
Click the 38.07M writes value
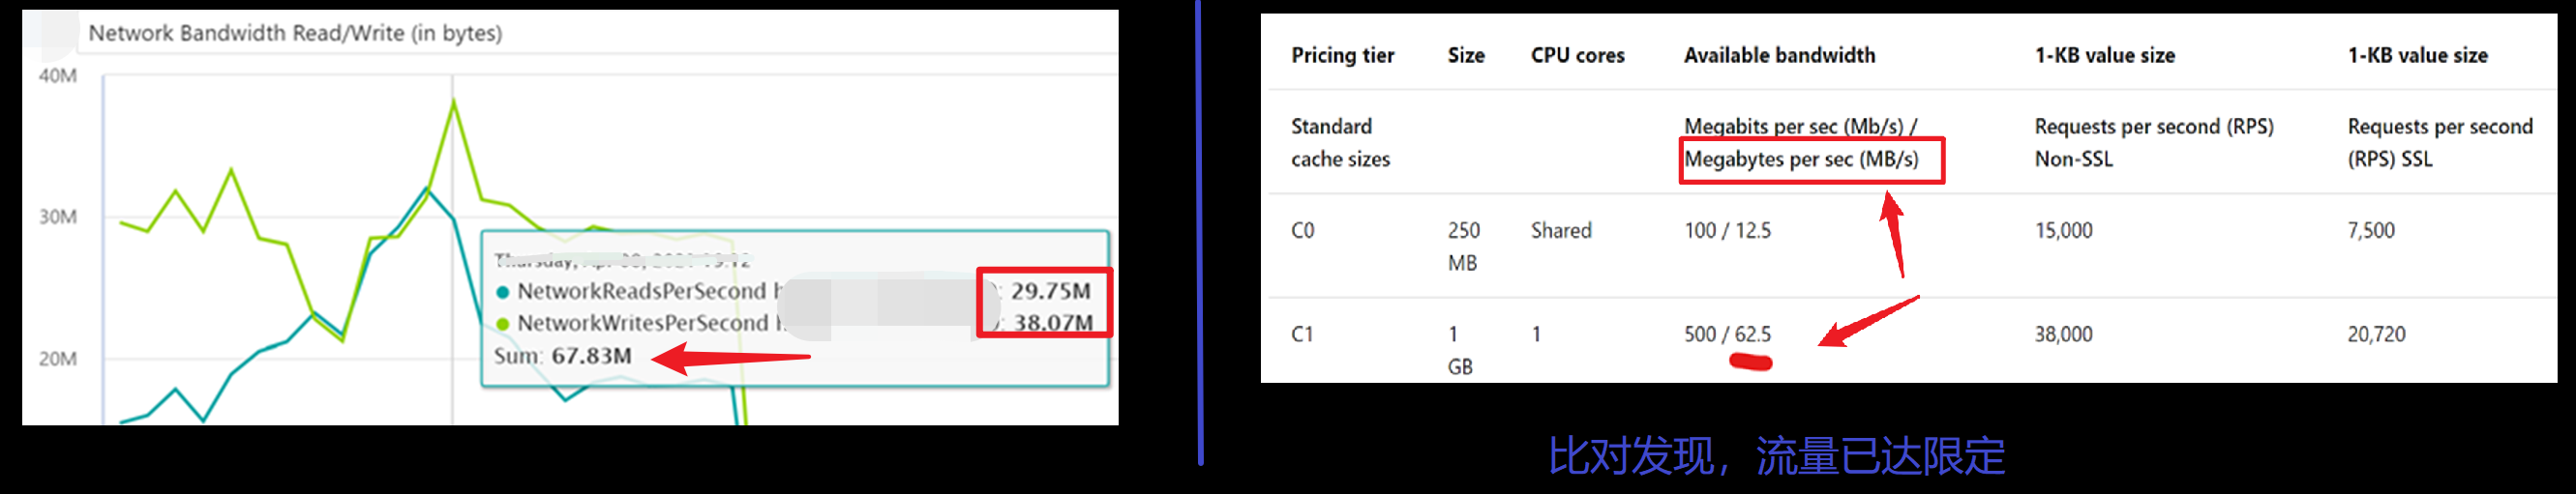[1052, 323]
